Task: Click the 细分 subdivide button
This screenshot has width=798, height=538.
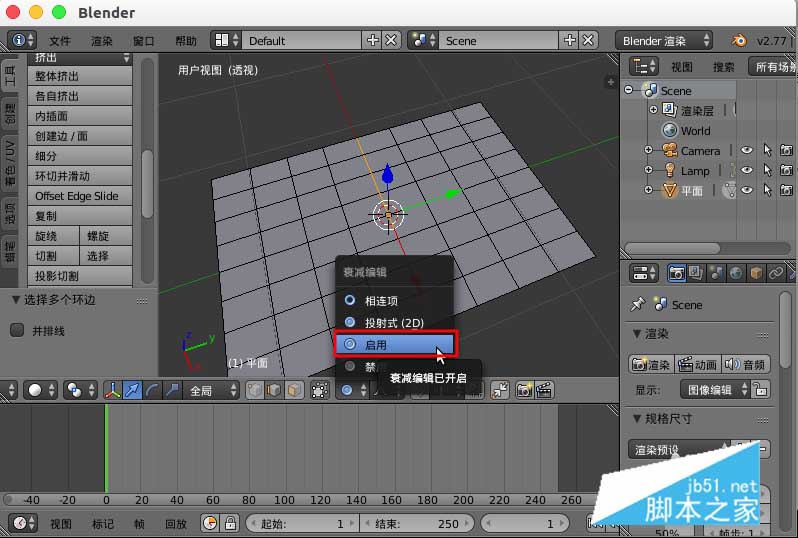Action: click(x=80, y=156)
